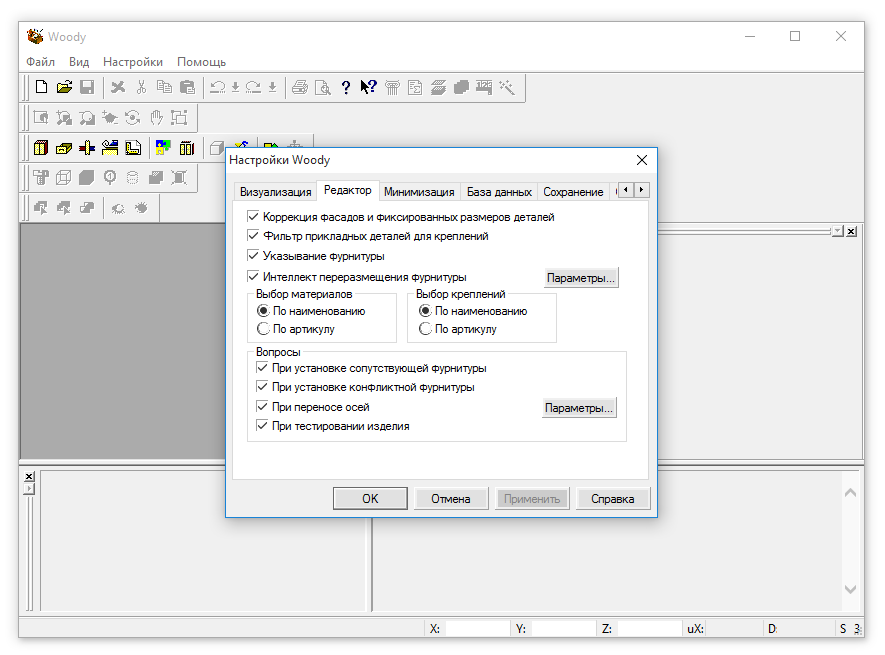Click the Delete X icon in toolbar
This screenshot has width=885, height=655.
pos(118,87)
